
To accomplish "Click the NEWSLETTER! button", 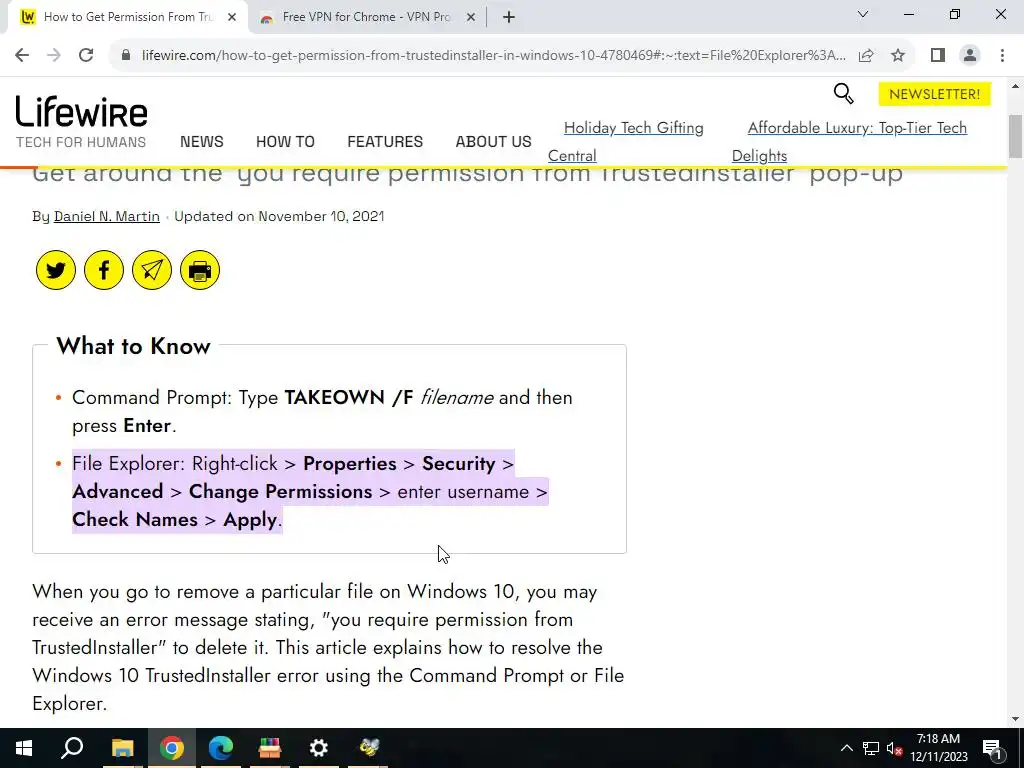I will 935,94.
